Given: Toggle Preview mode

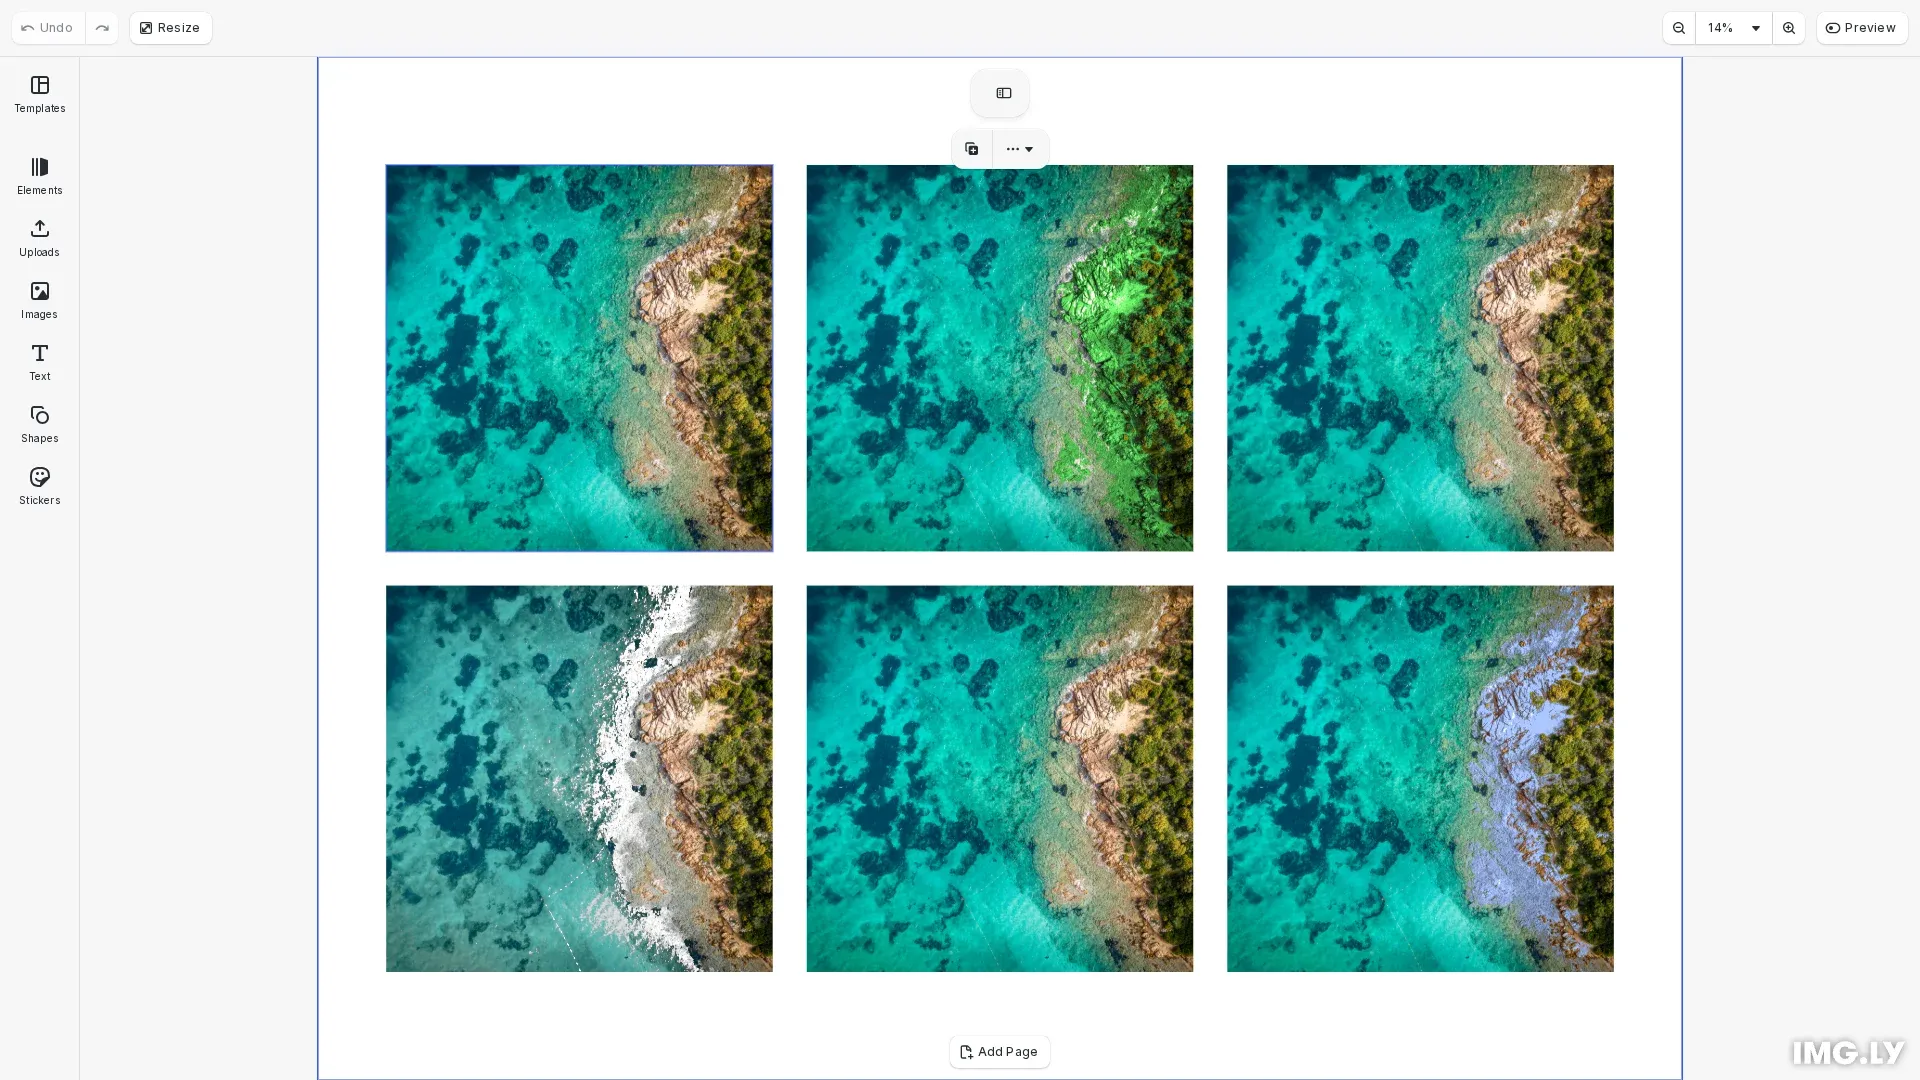Looking at the screenshot, I should (x=1861, y=28).
